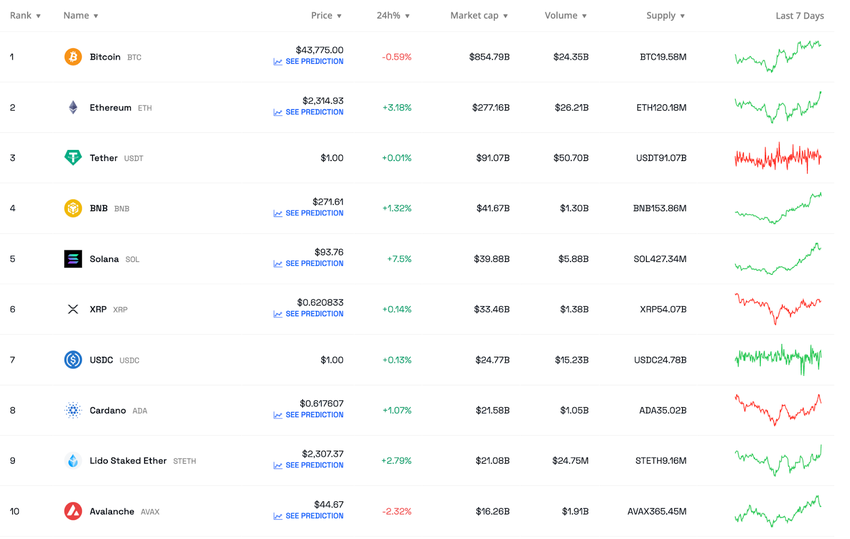Image resolution: width=850 pixels, height=539 pixels.
Task: Open BNB SEE PREDICTION link
Action: [x=314, y=213]
